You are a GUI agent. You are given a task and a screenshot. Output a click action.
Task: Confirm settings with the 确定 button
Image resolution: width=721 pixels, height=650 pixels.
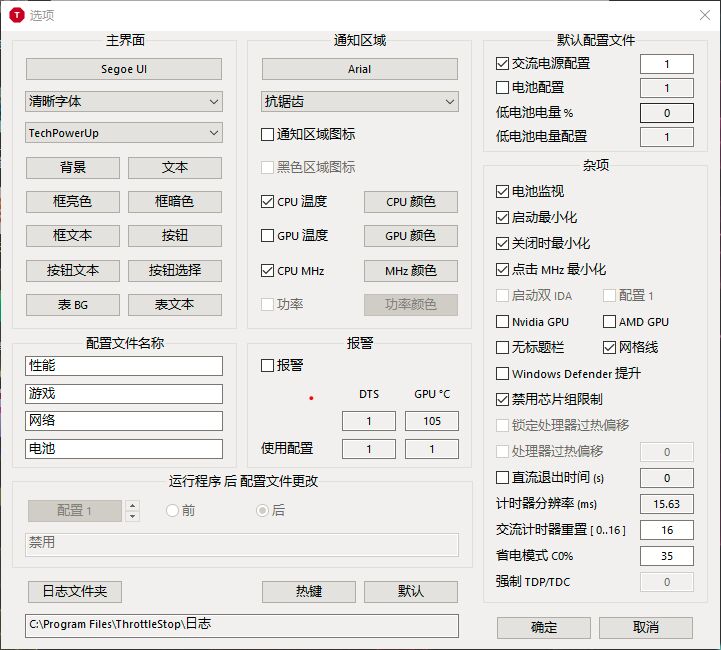pyautogui.click(x=544, y=627)
